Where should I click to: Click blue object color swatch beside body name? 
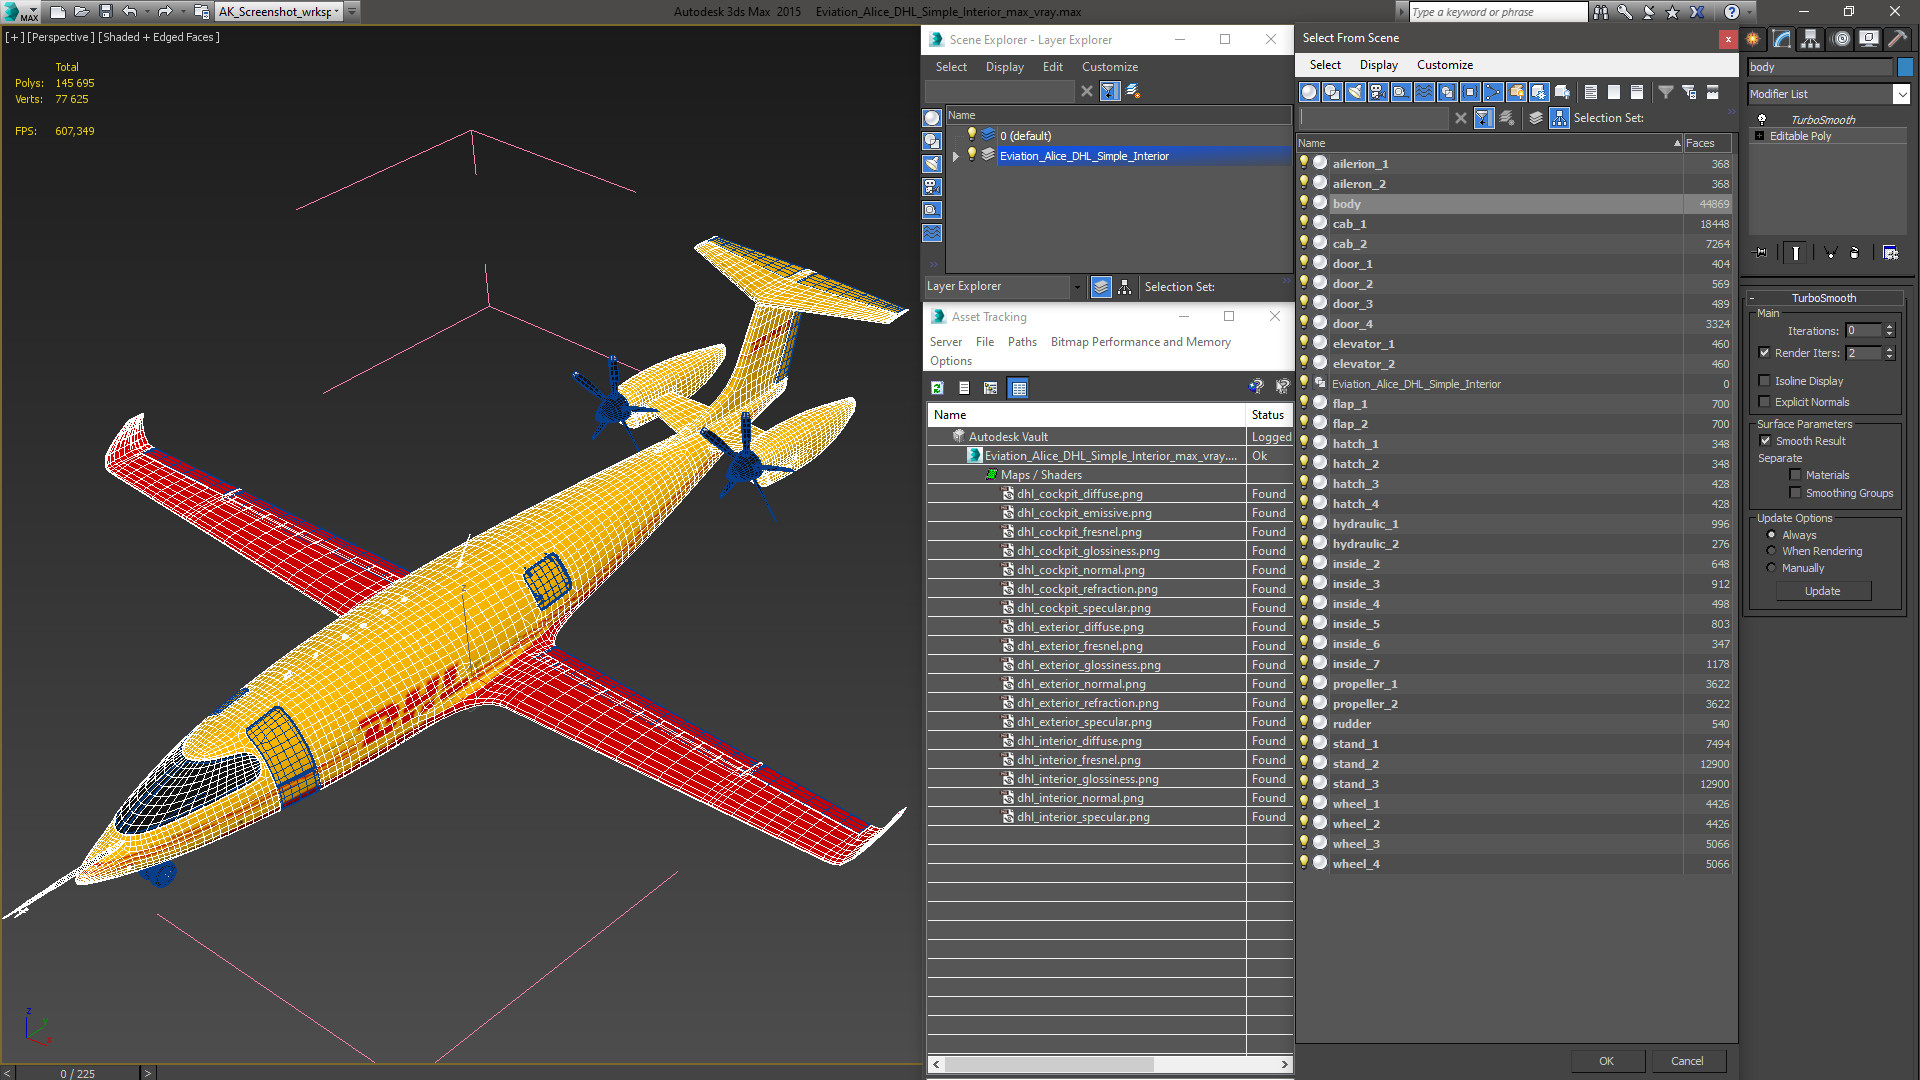coord(1904,67)
